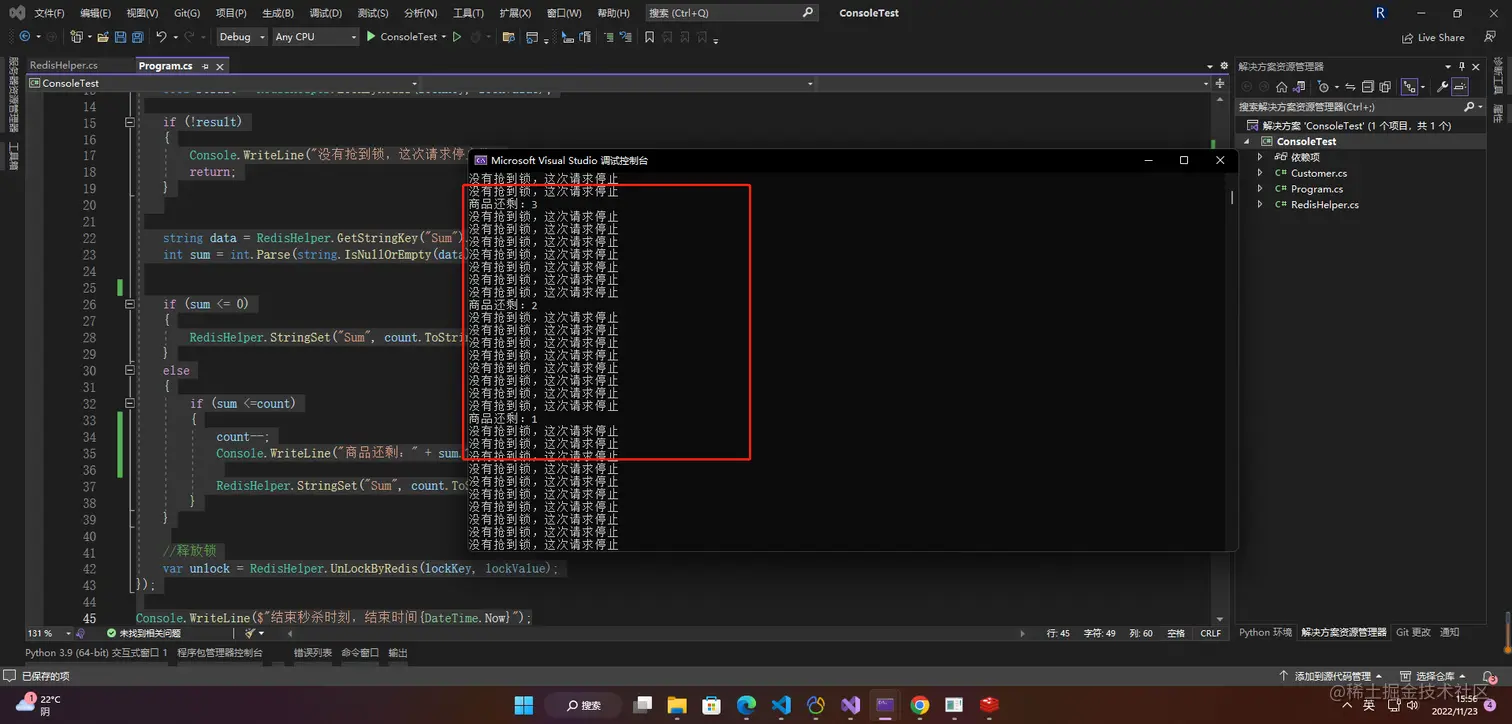This screenshot has height=724, width=1512.
Task: Open File Explorer from the taskbar
Action: [677, 705]
